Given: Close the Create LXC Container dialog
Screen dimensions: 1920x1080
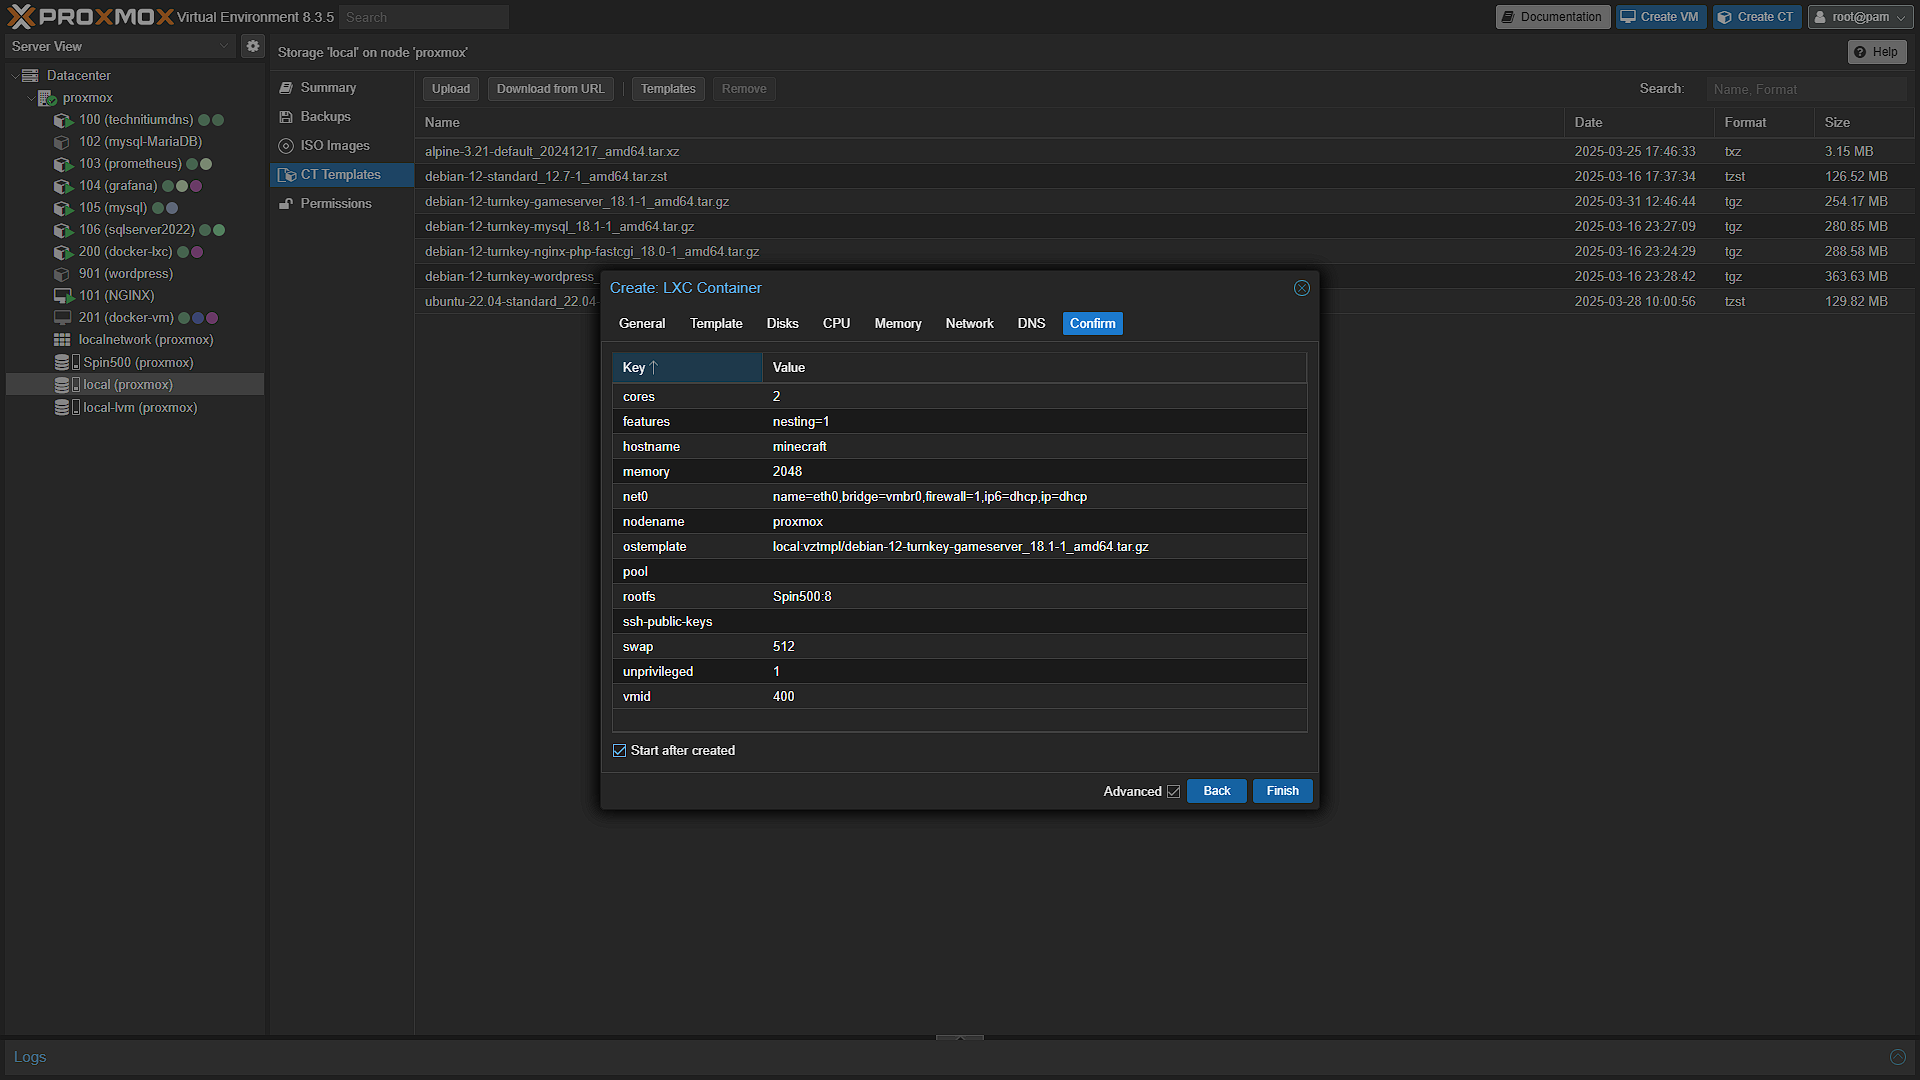Looking at the screenshot, I should pyautogui.click(x=1302, y=288).
